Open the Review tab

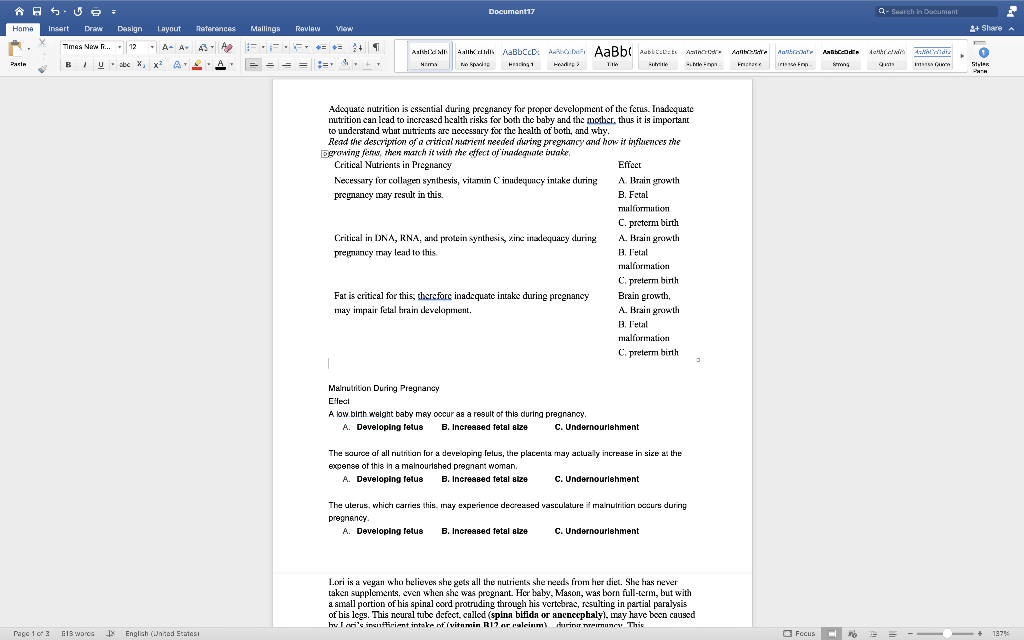coord(308,29)
